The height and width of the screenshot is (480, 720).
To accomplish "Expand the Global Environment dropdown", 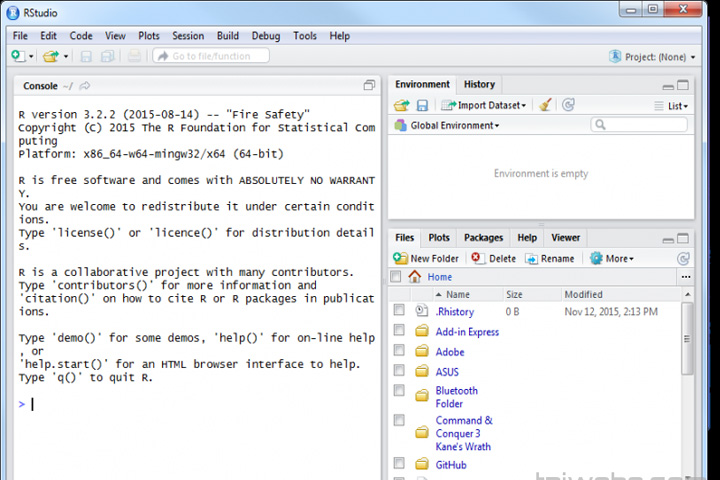I will coord(447,125).
